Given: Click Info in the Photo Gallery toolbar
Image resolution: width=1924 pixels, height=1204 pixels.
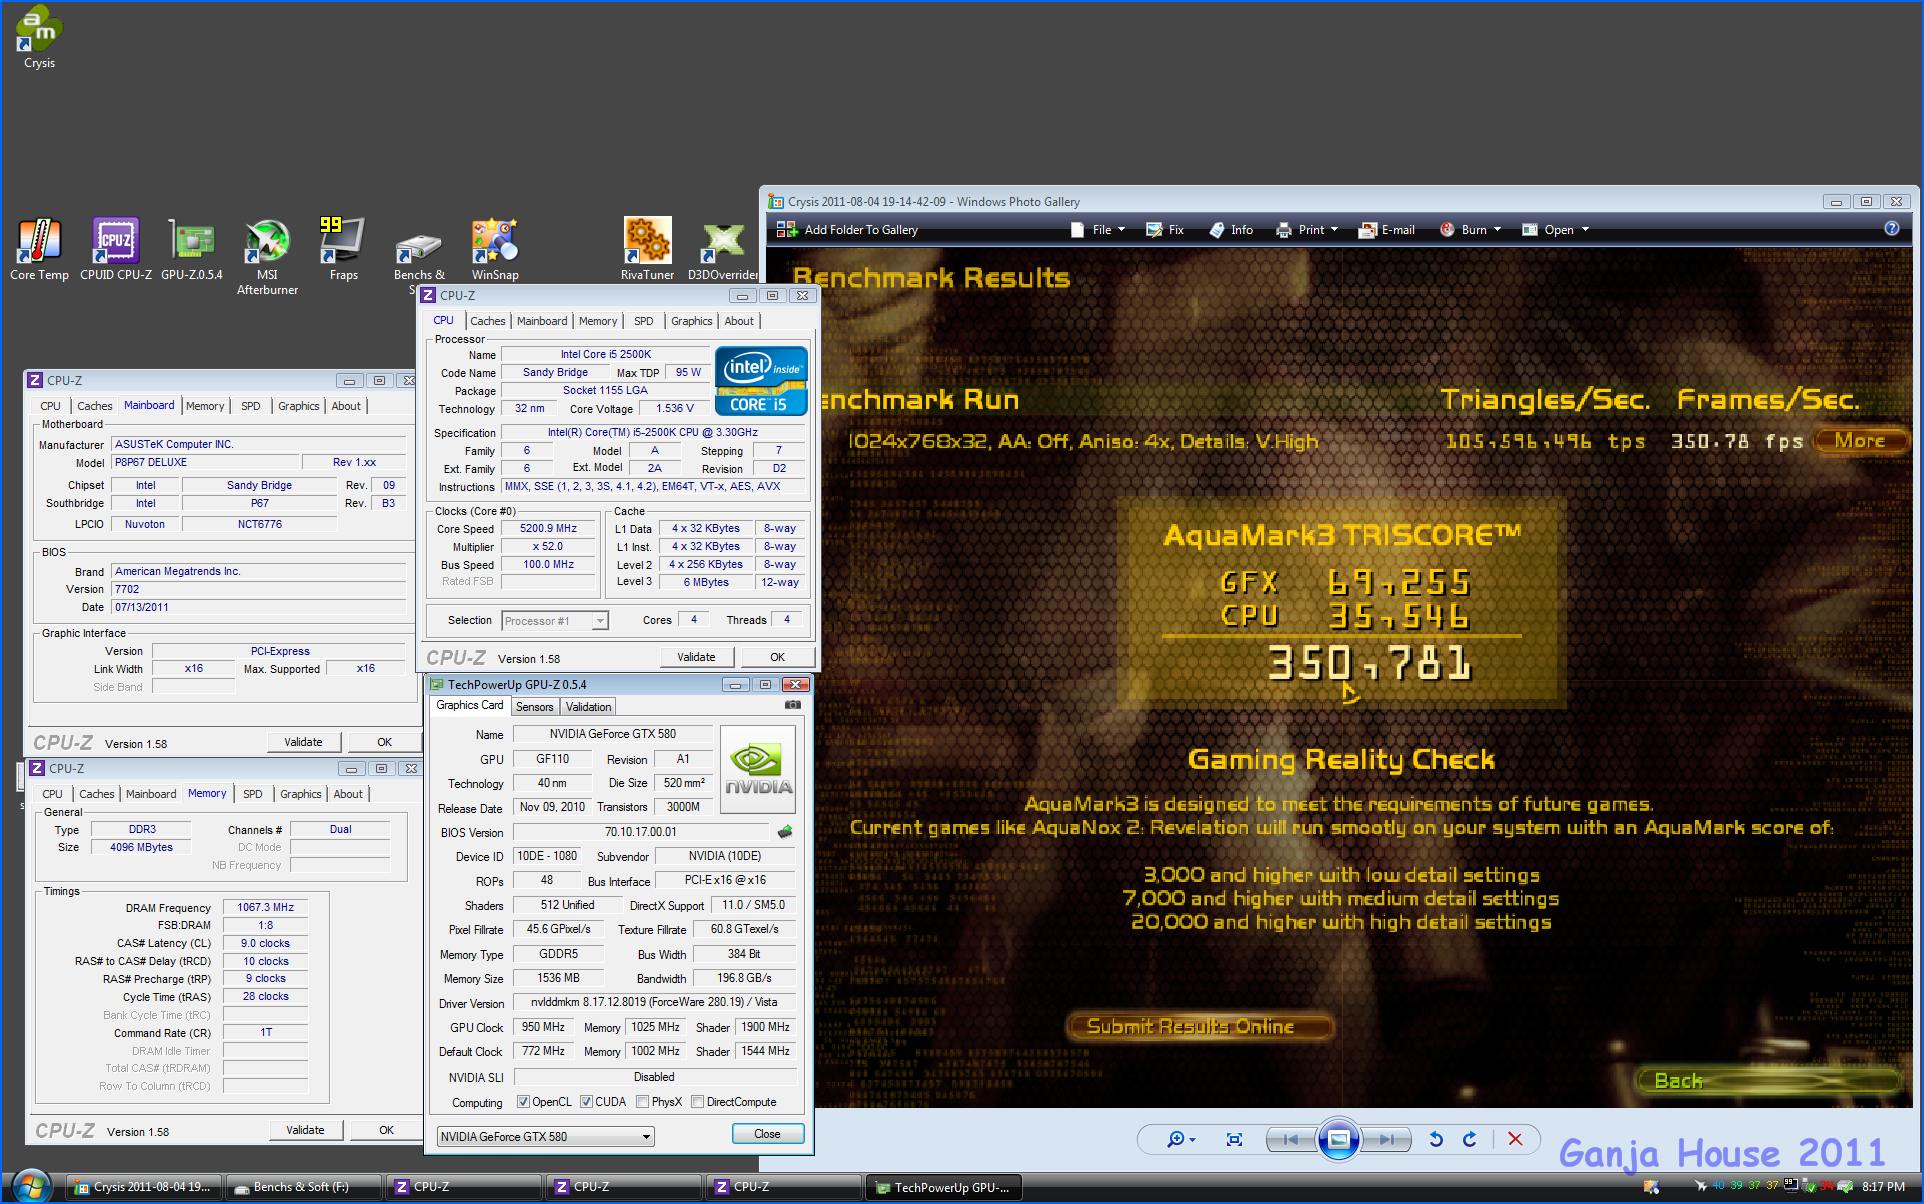Looking at the screenshot, I should pos(1231,230).
